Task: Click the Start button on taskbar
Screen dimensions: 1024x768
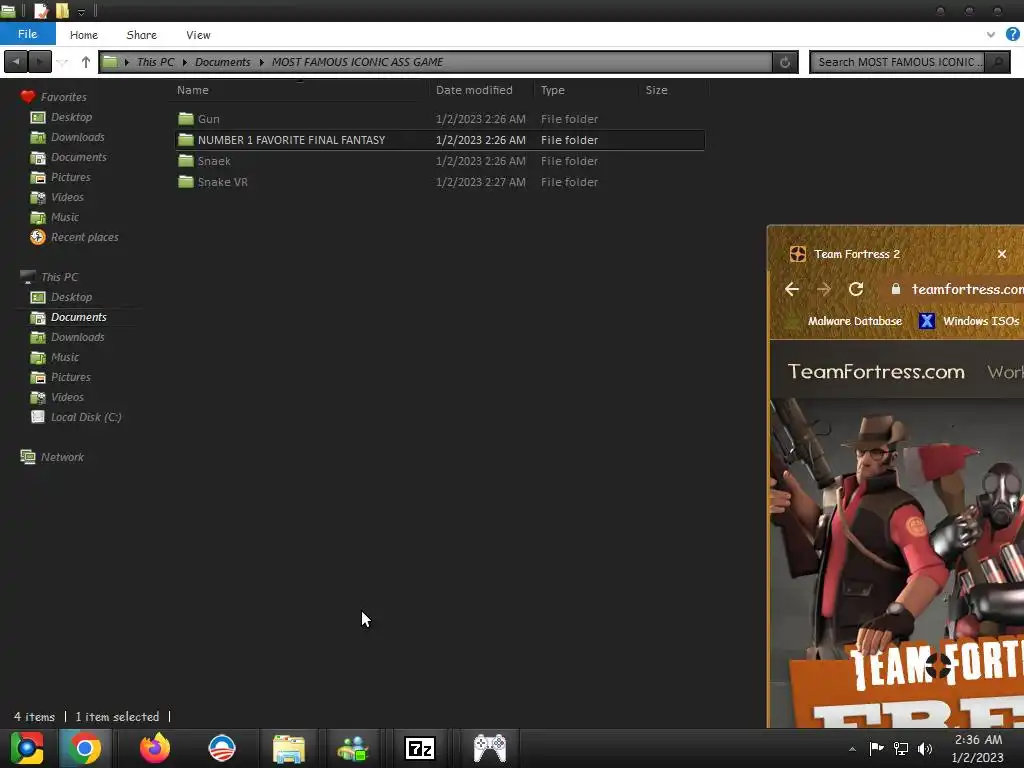Action: 26,748
